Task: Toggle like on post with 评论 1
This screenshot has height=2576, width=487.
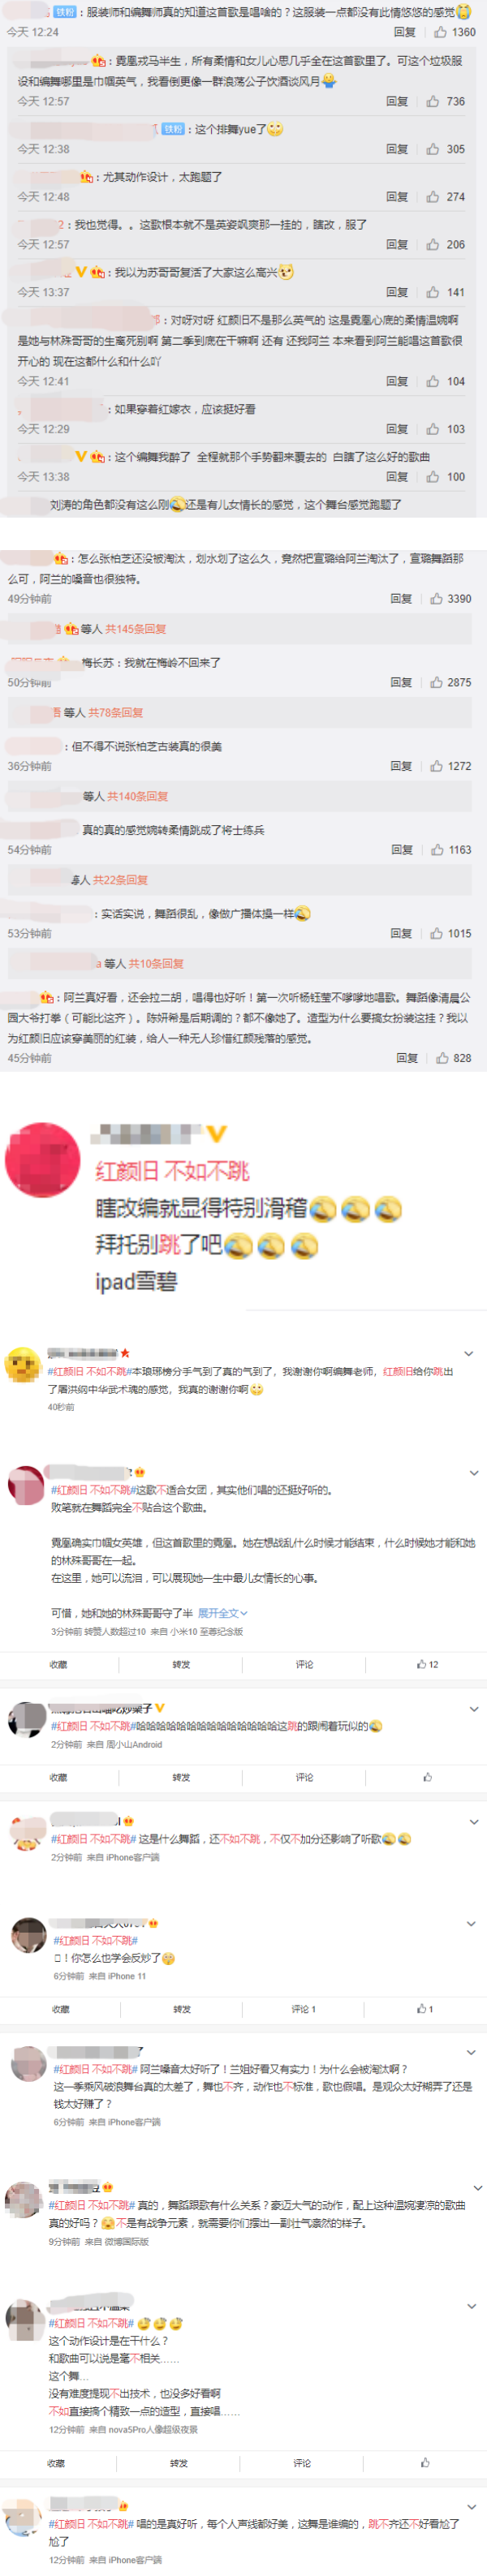Action: pyautogui.click(x=425, y=2008)
